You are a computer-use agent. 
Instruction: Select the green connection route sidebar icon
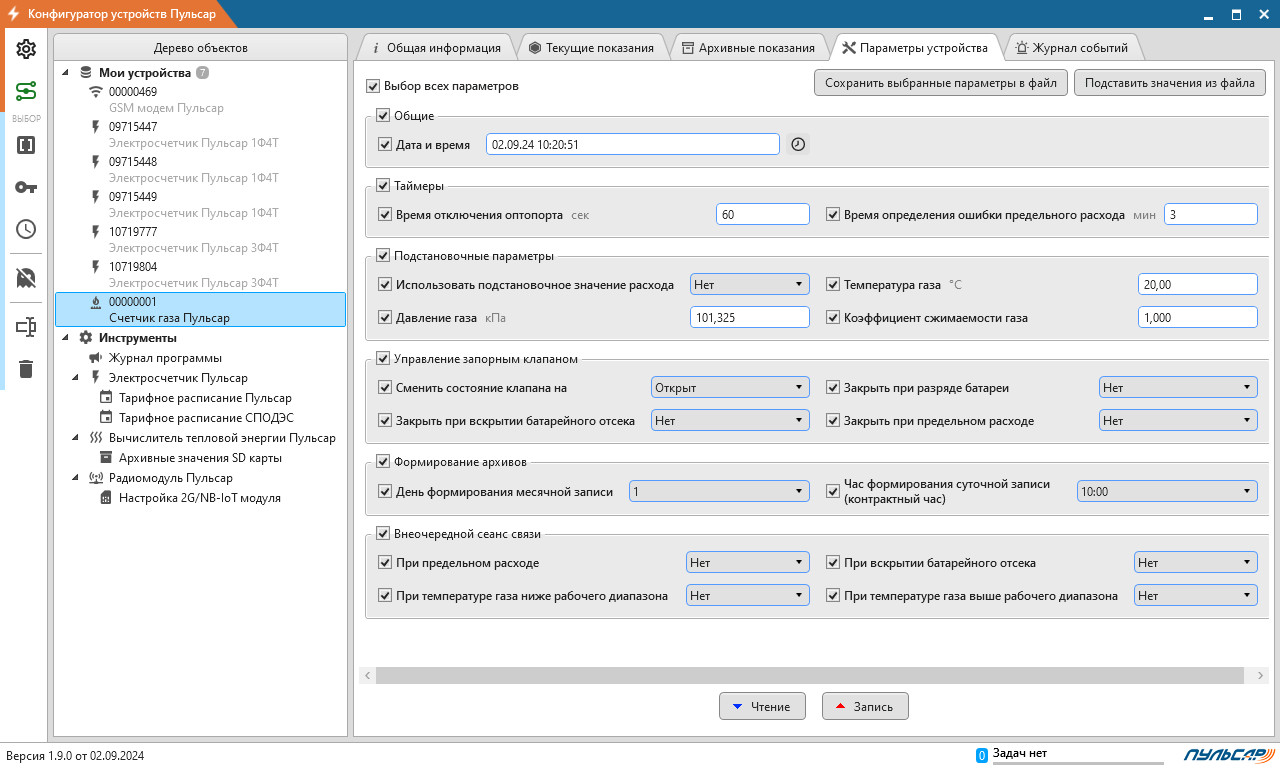point(26,92)
